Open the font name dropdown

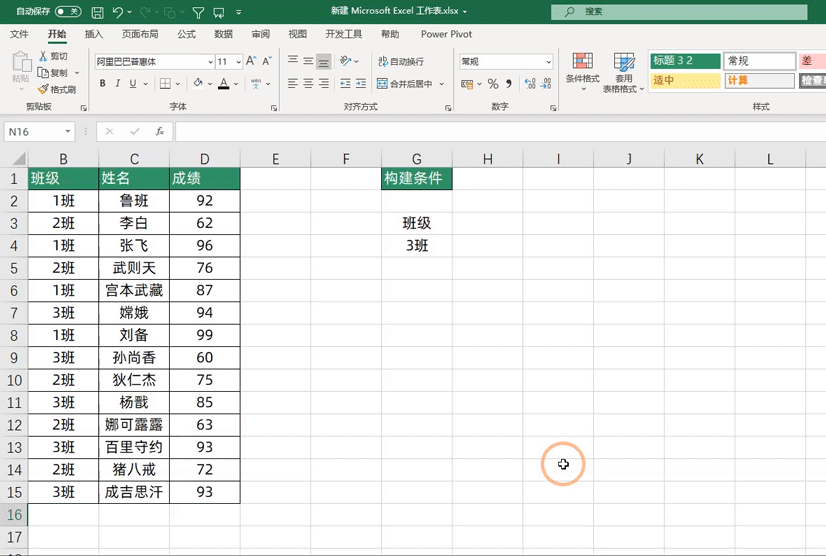point(210,62)
